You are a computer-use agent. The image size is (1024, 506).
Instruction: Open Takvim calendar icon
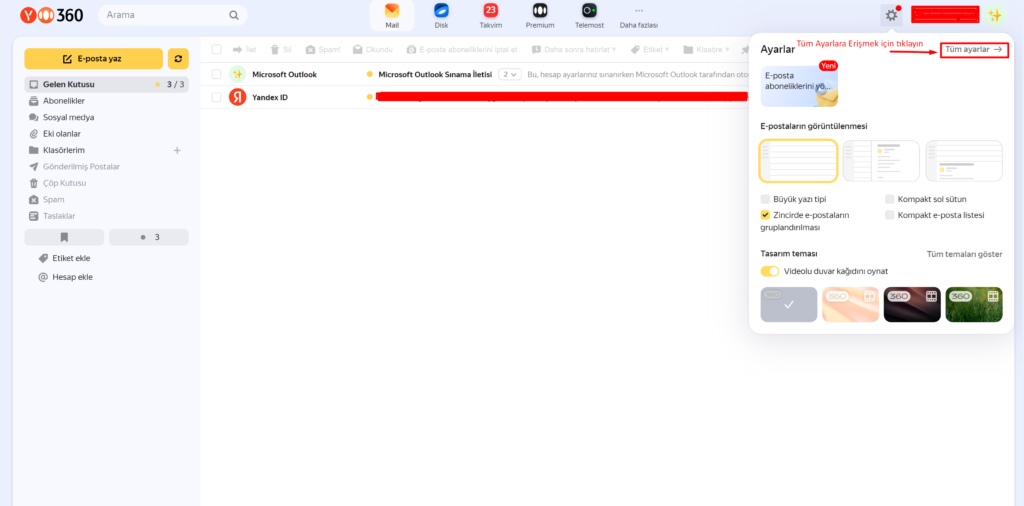click(x=491, y=11)
